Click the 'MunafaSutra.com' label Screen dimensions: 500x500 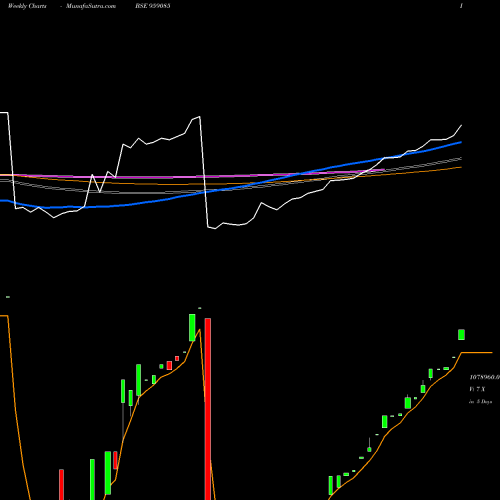tap(91, 6)
